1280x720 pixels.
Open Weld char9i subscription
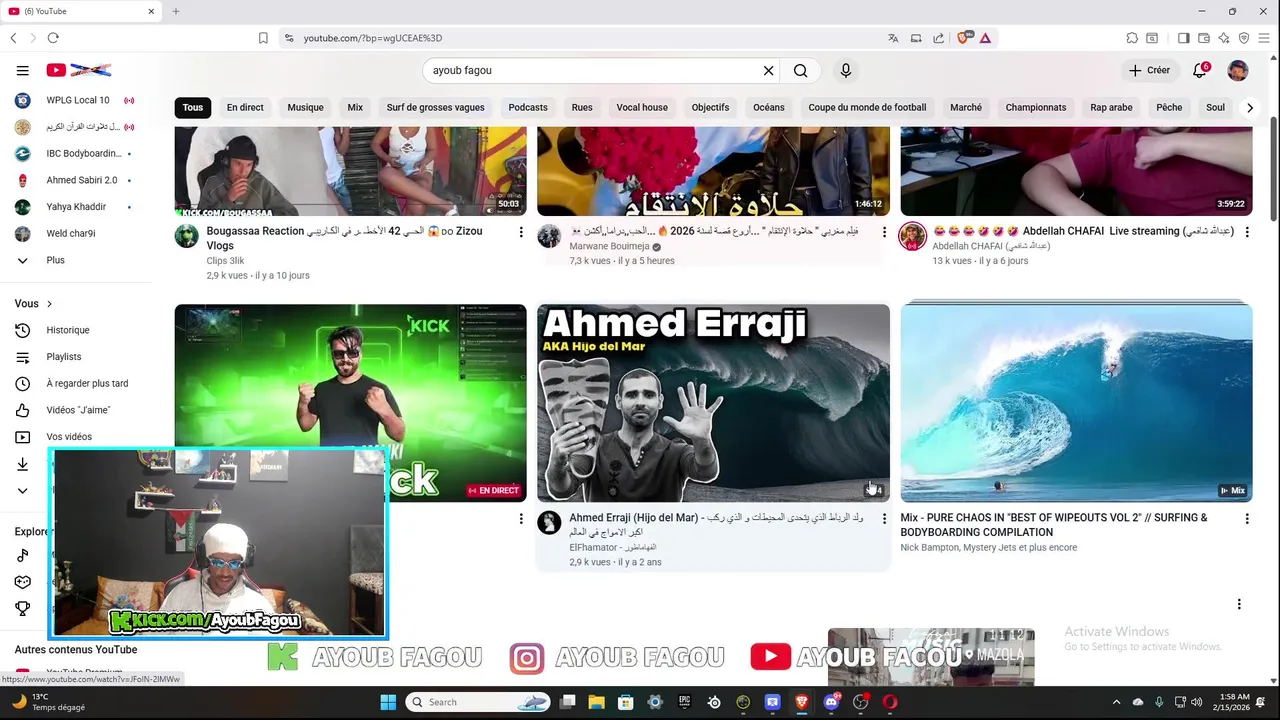coord(75,233)
